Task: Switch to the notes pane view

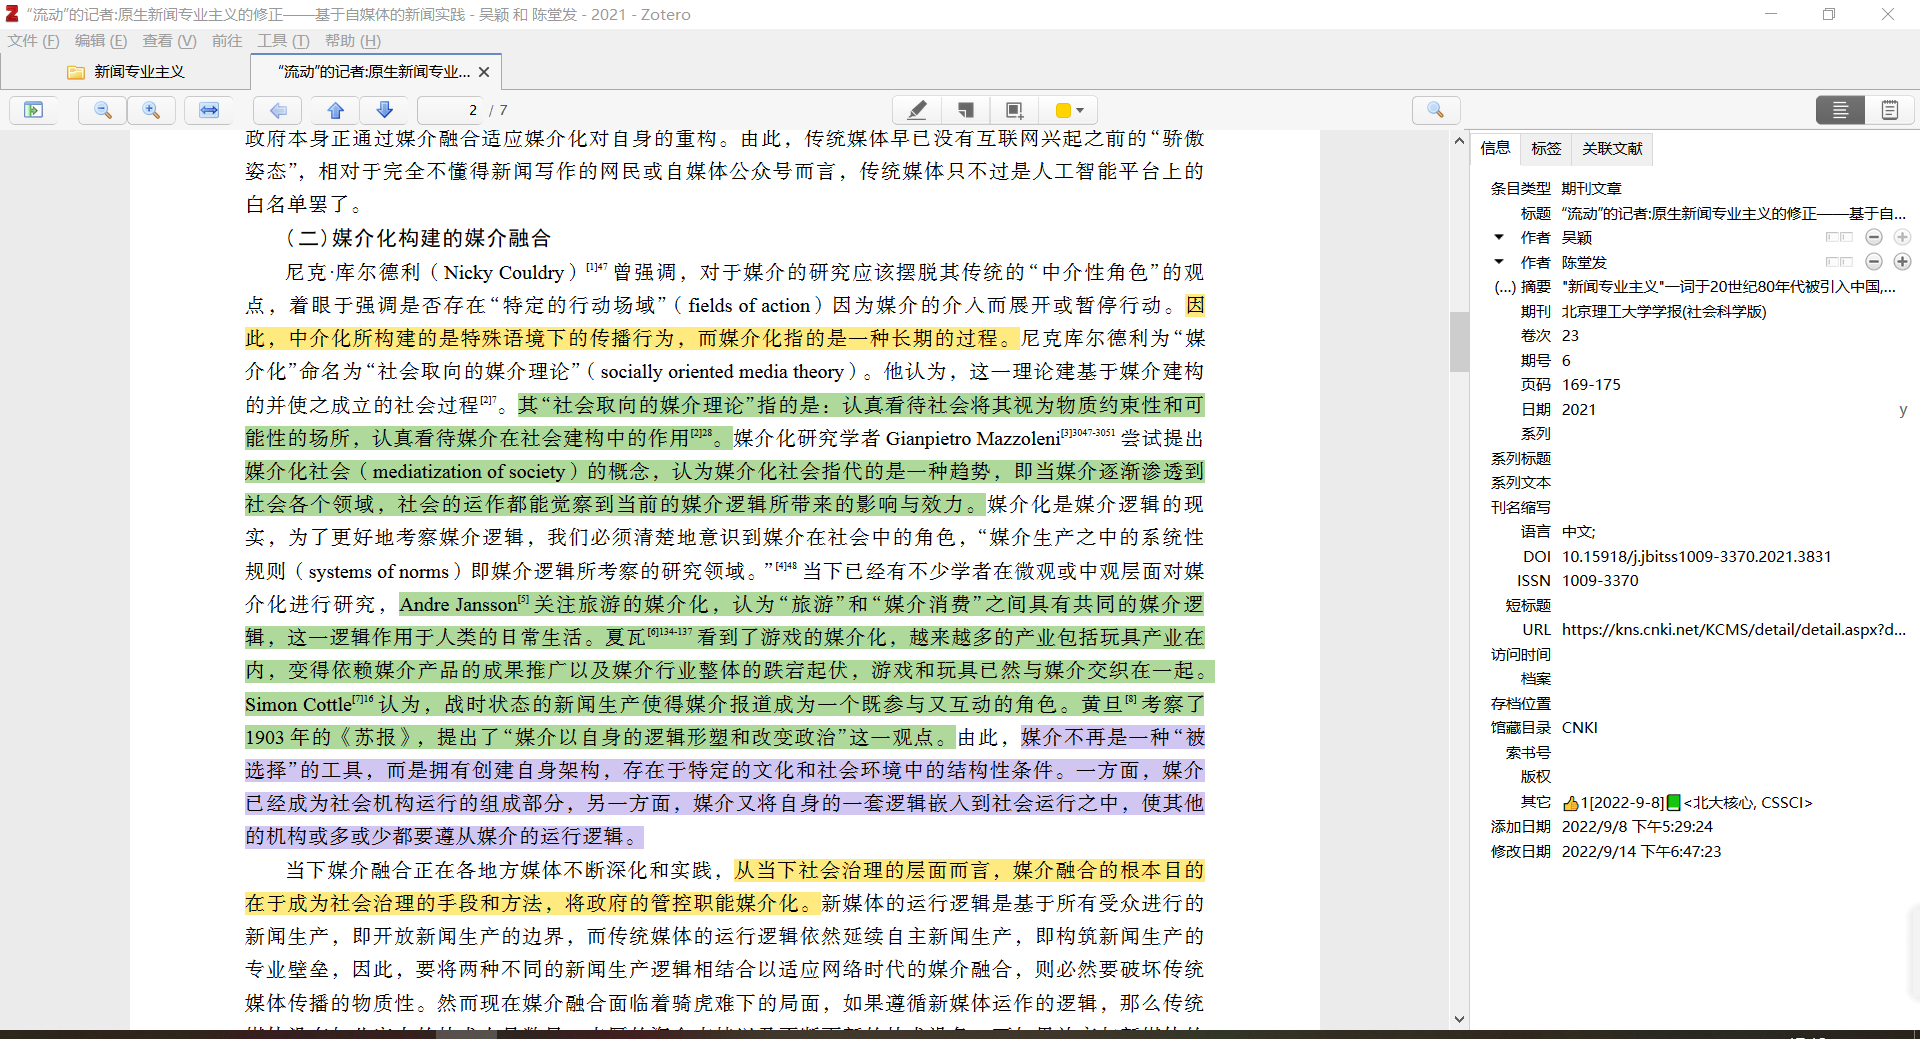Action: click(x=1889, y=110)
